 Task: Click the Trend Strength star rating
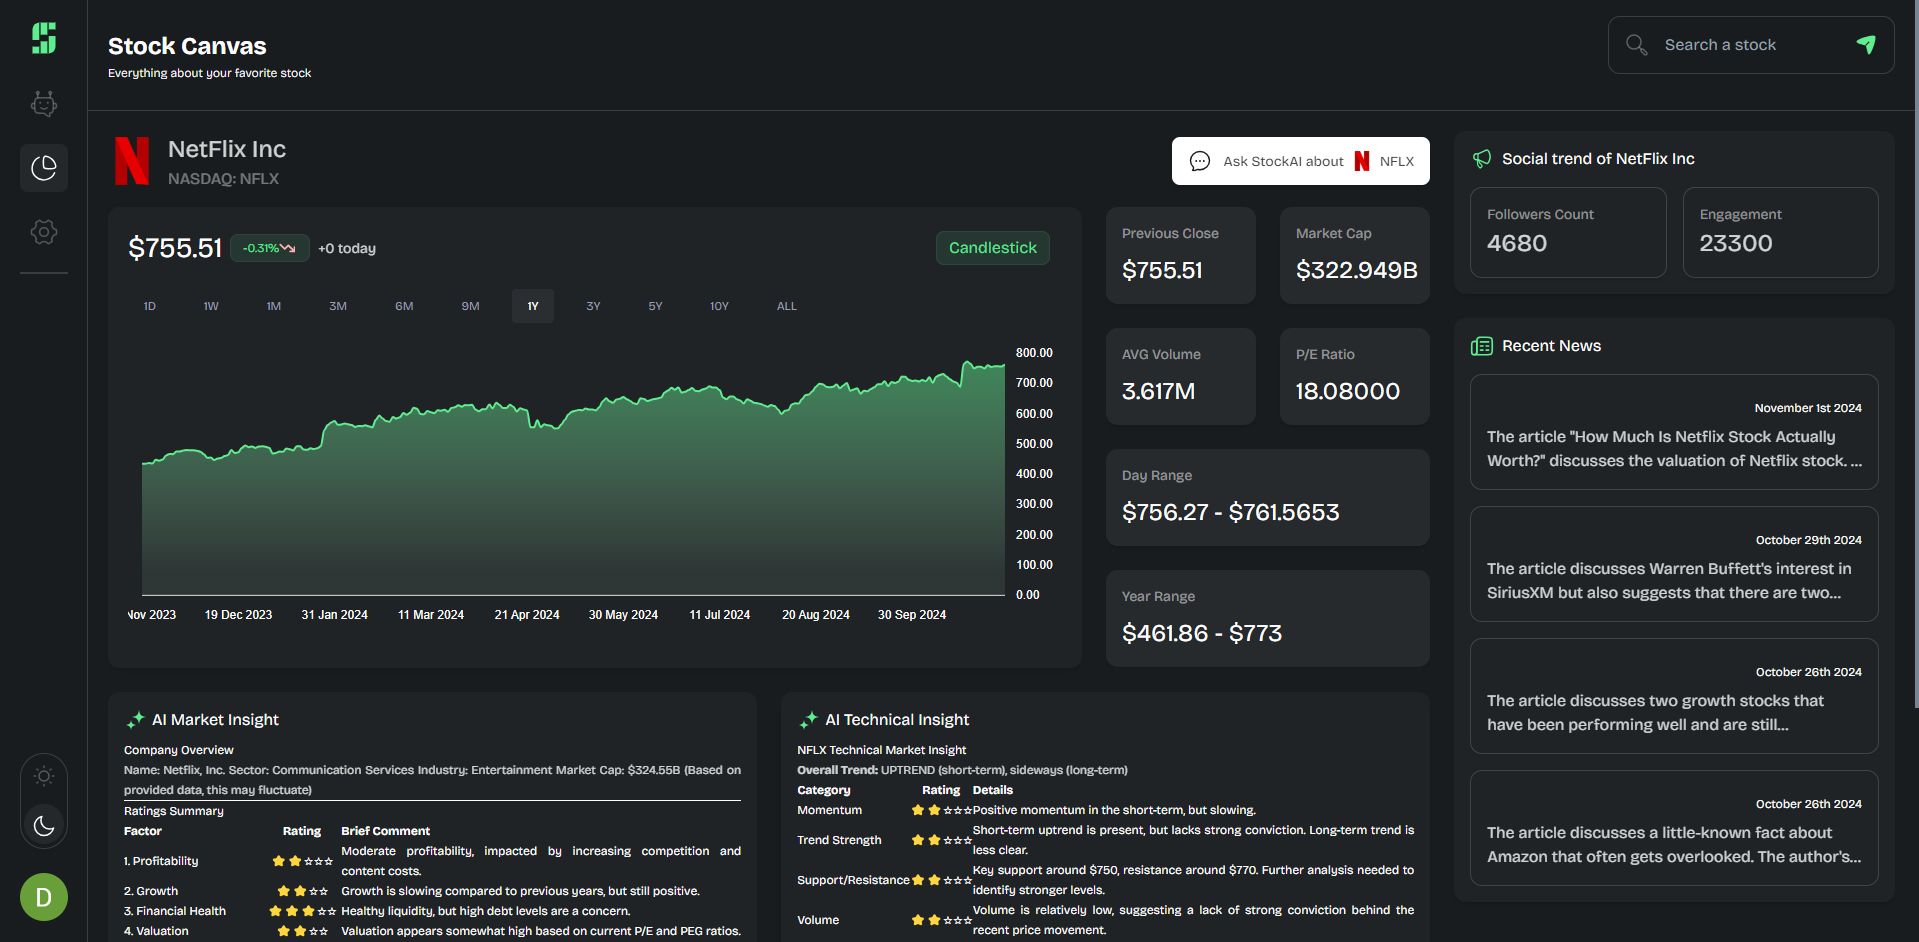pyautogui.click(x=942, y=840)
